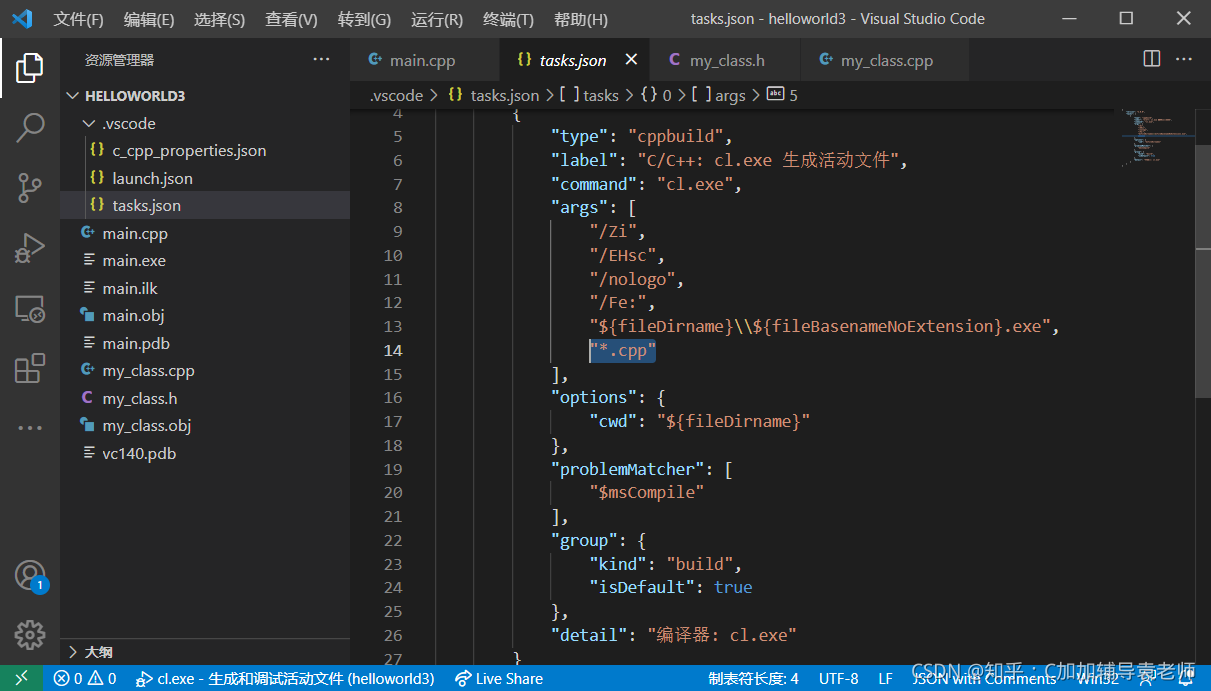Screen dimensions: 1211x691
Task: Open the Extensions view
Action: click(30, 369)
